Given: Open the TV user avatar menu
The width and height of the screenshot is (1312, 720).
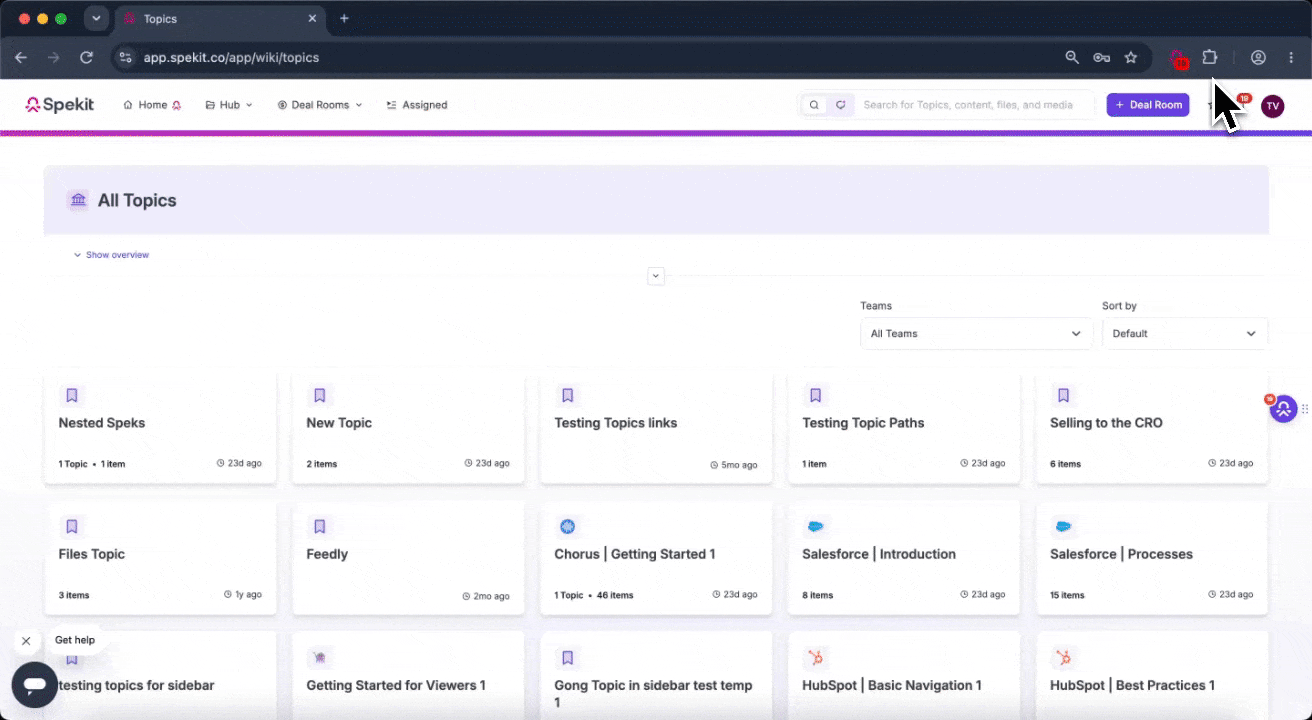Looking at the screenshot, I should pos(1272,106).
